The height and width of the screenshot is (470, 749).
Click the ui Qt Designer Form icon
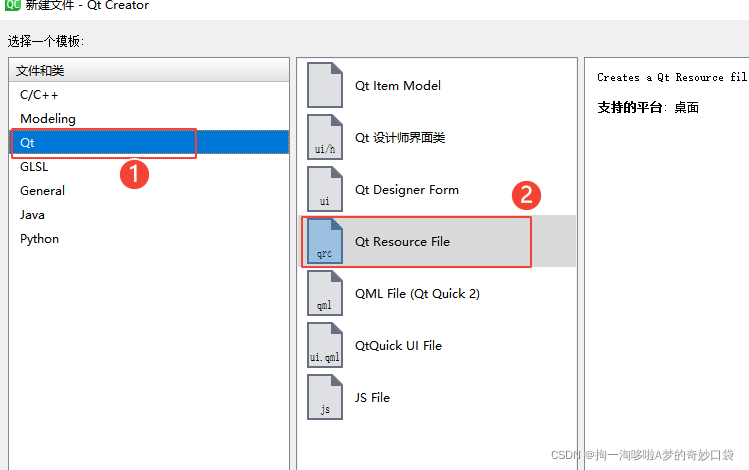tap(325, 189)
